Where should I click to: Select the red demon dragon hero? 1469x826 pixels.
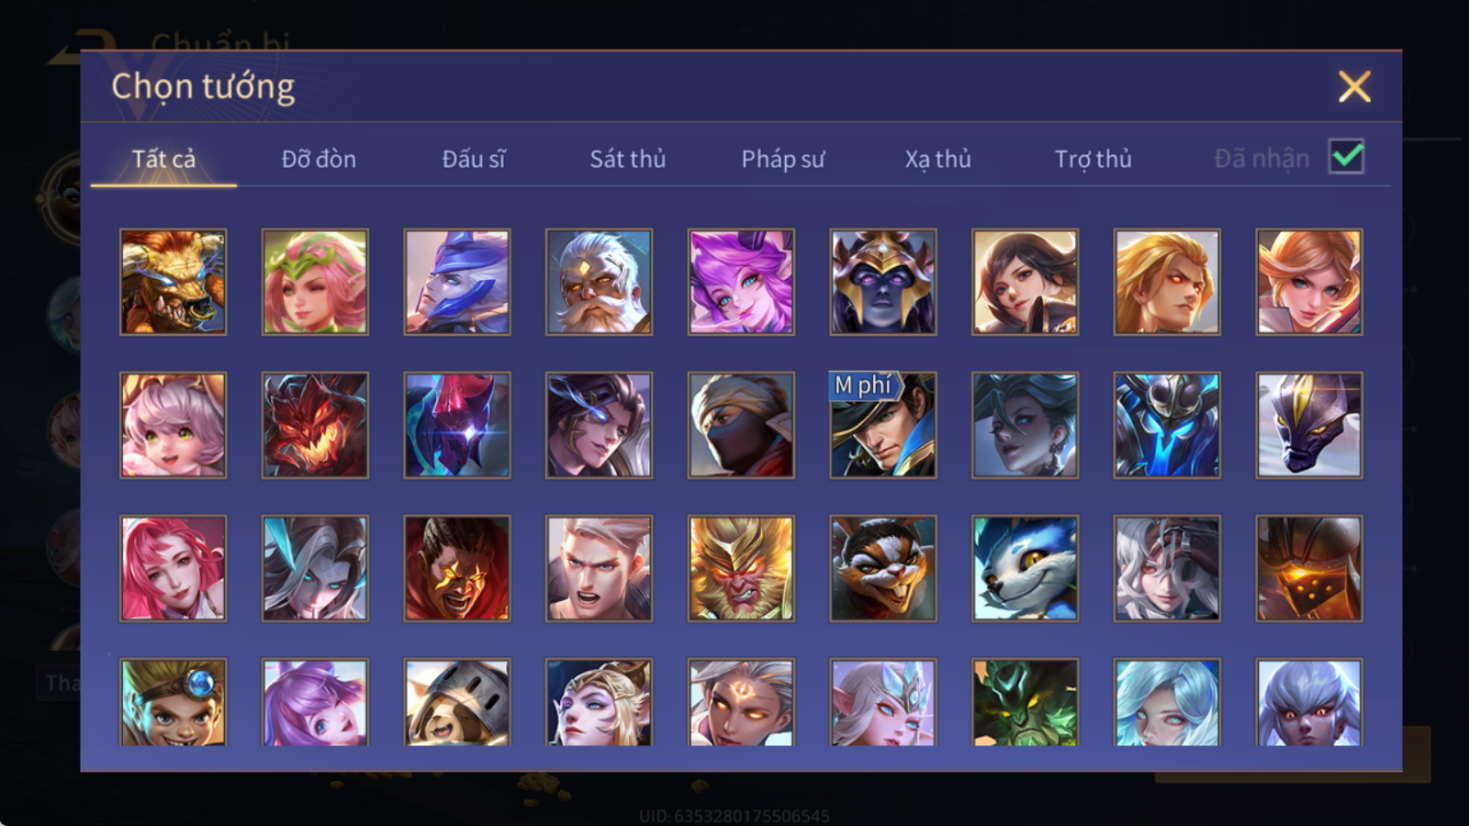(x=315, y=425)
